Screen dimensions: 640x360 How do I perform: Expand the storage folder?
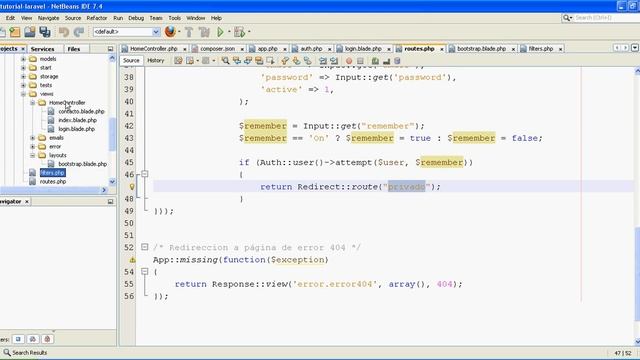[23, 76]
